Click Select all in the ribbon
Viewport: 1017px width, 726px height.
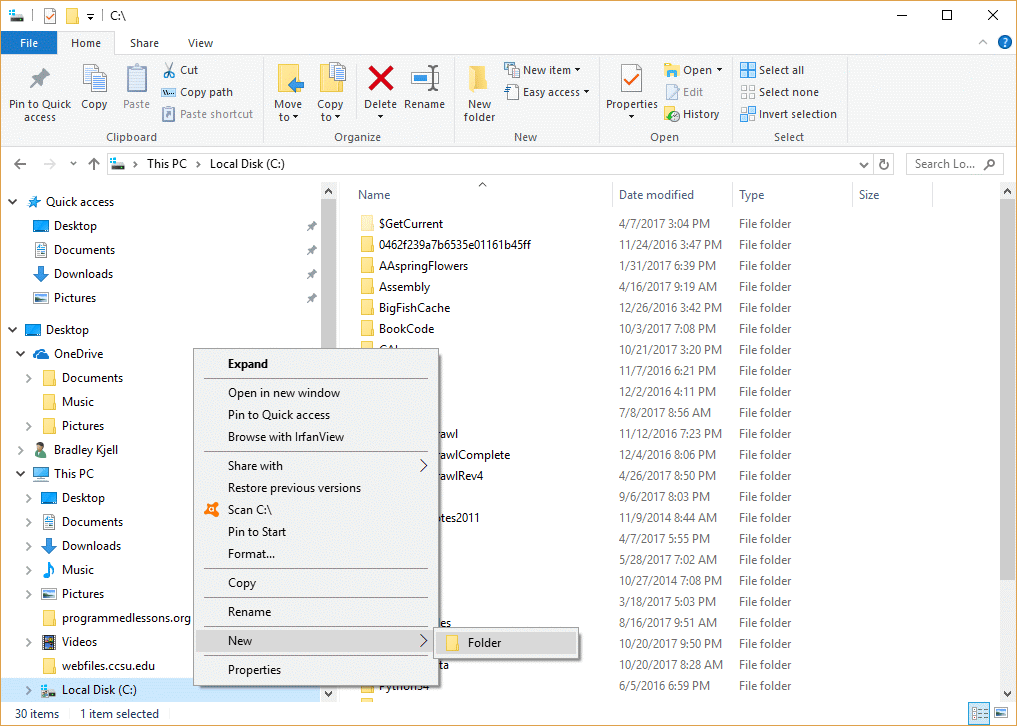coord(772,70)
